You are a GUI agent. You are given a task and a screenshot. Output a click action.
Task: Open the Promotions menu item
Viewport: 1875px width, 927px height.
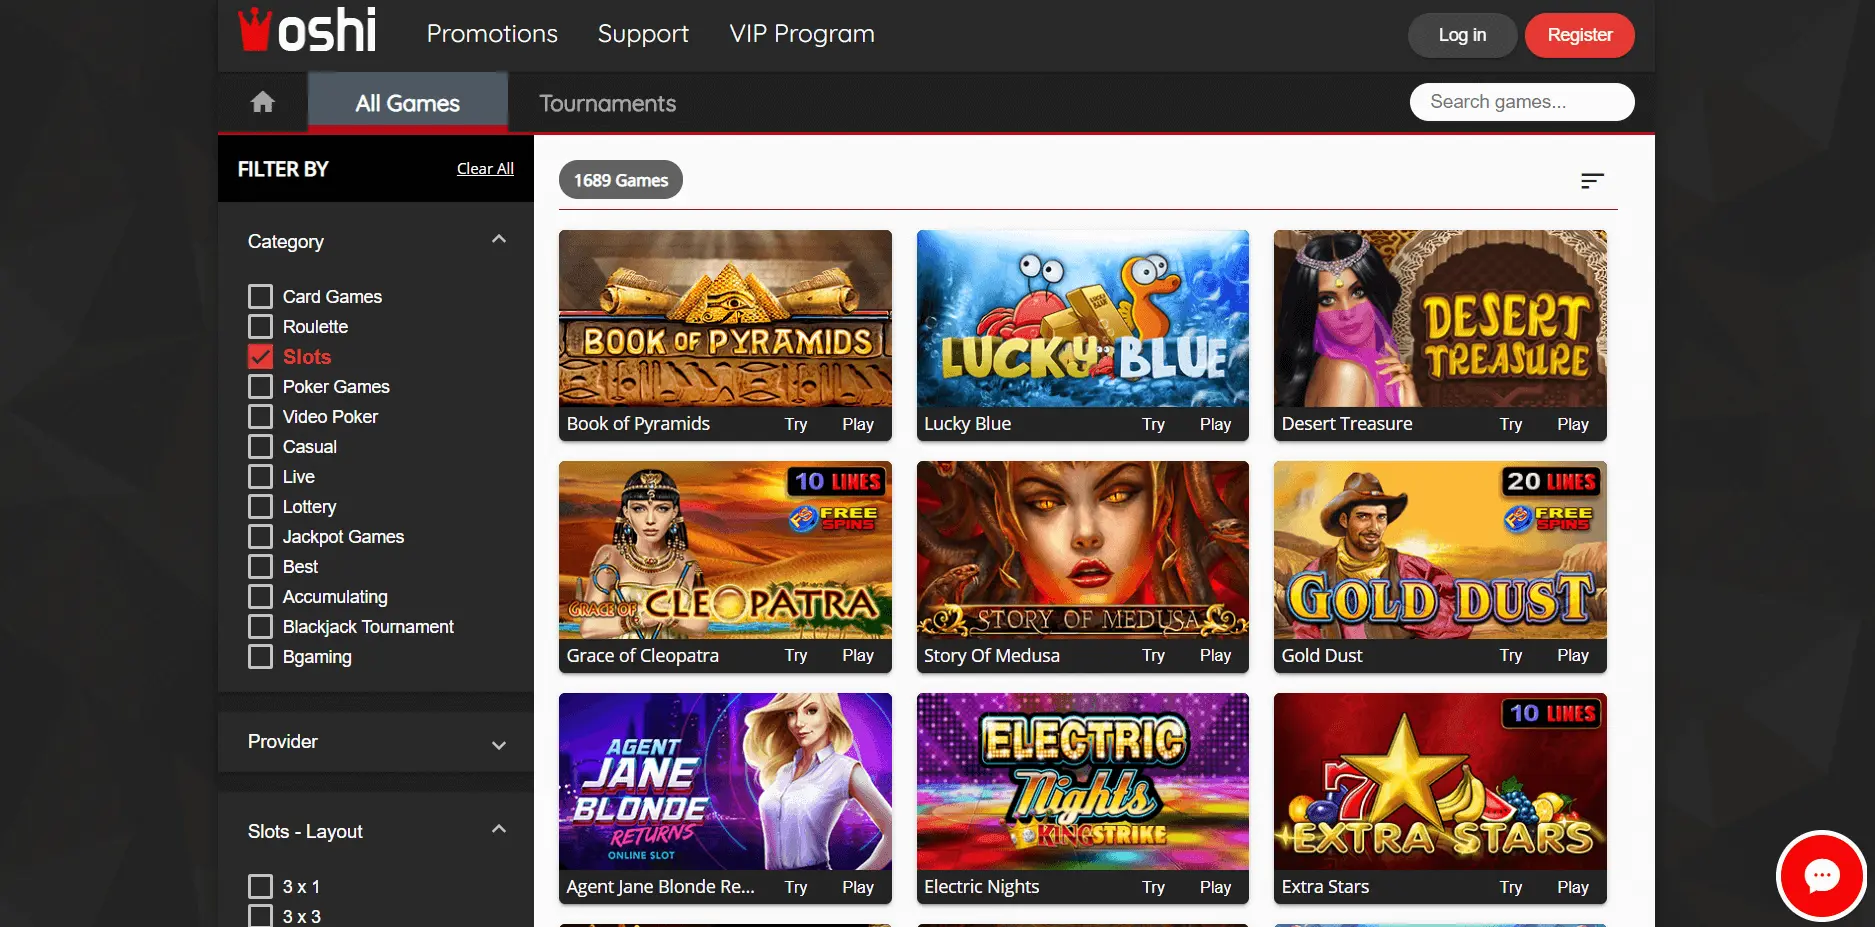[x=492, y=34]
